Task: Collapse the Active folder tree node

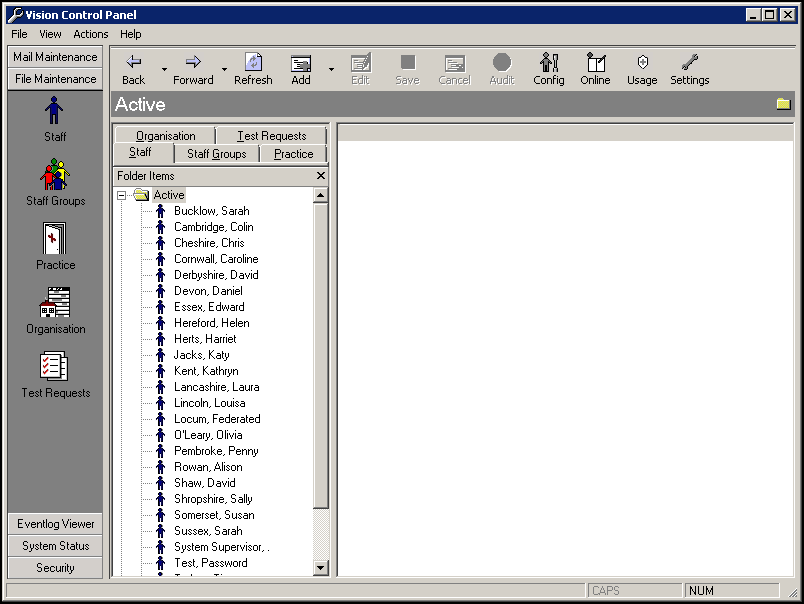Action: tap(122, 196)
